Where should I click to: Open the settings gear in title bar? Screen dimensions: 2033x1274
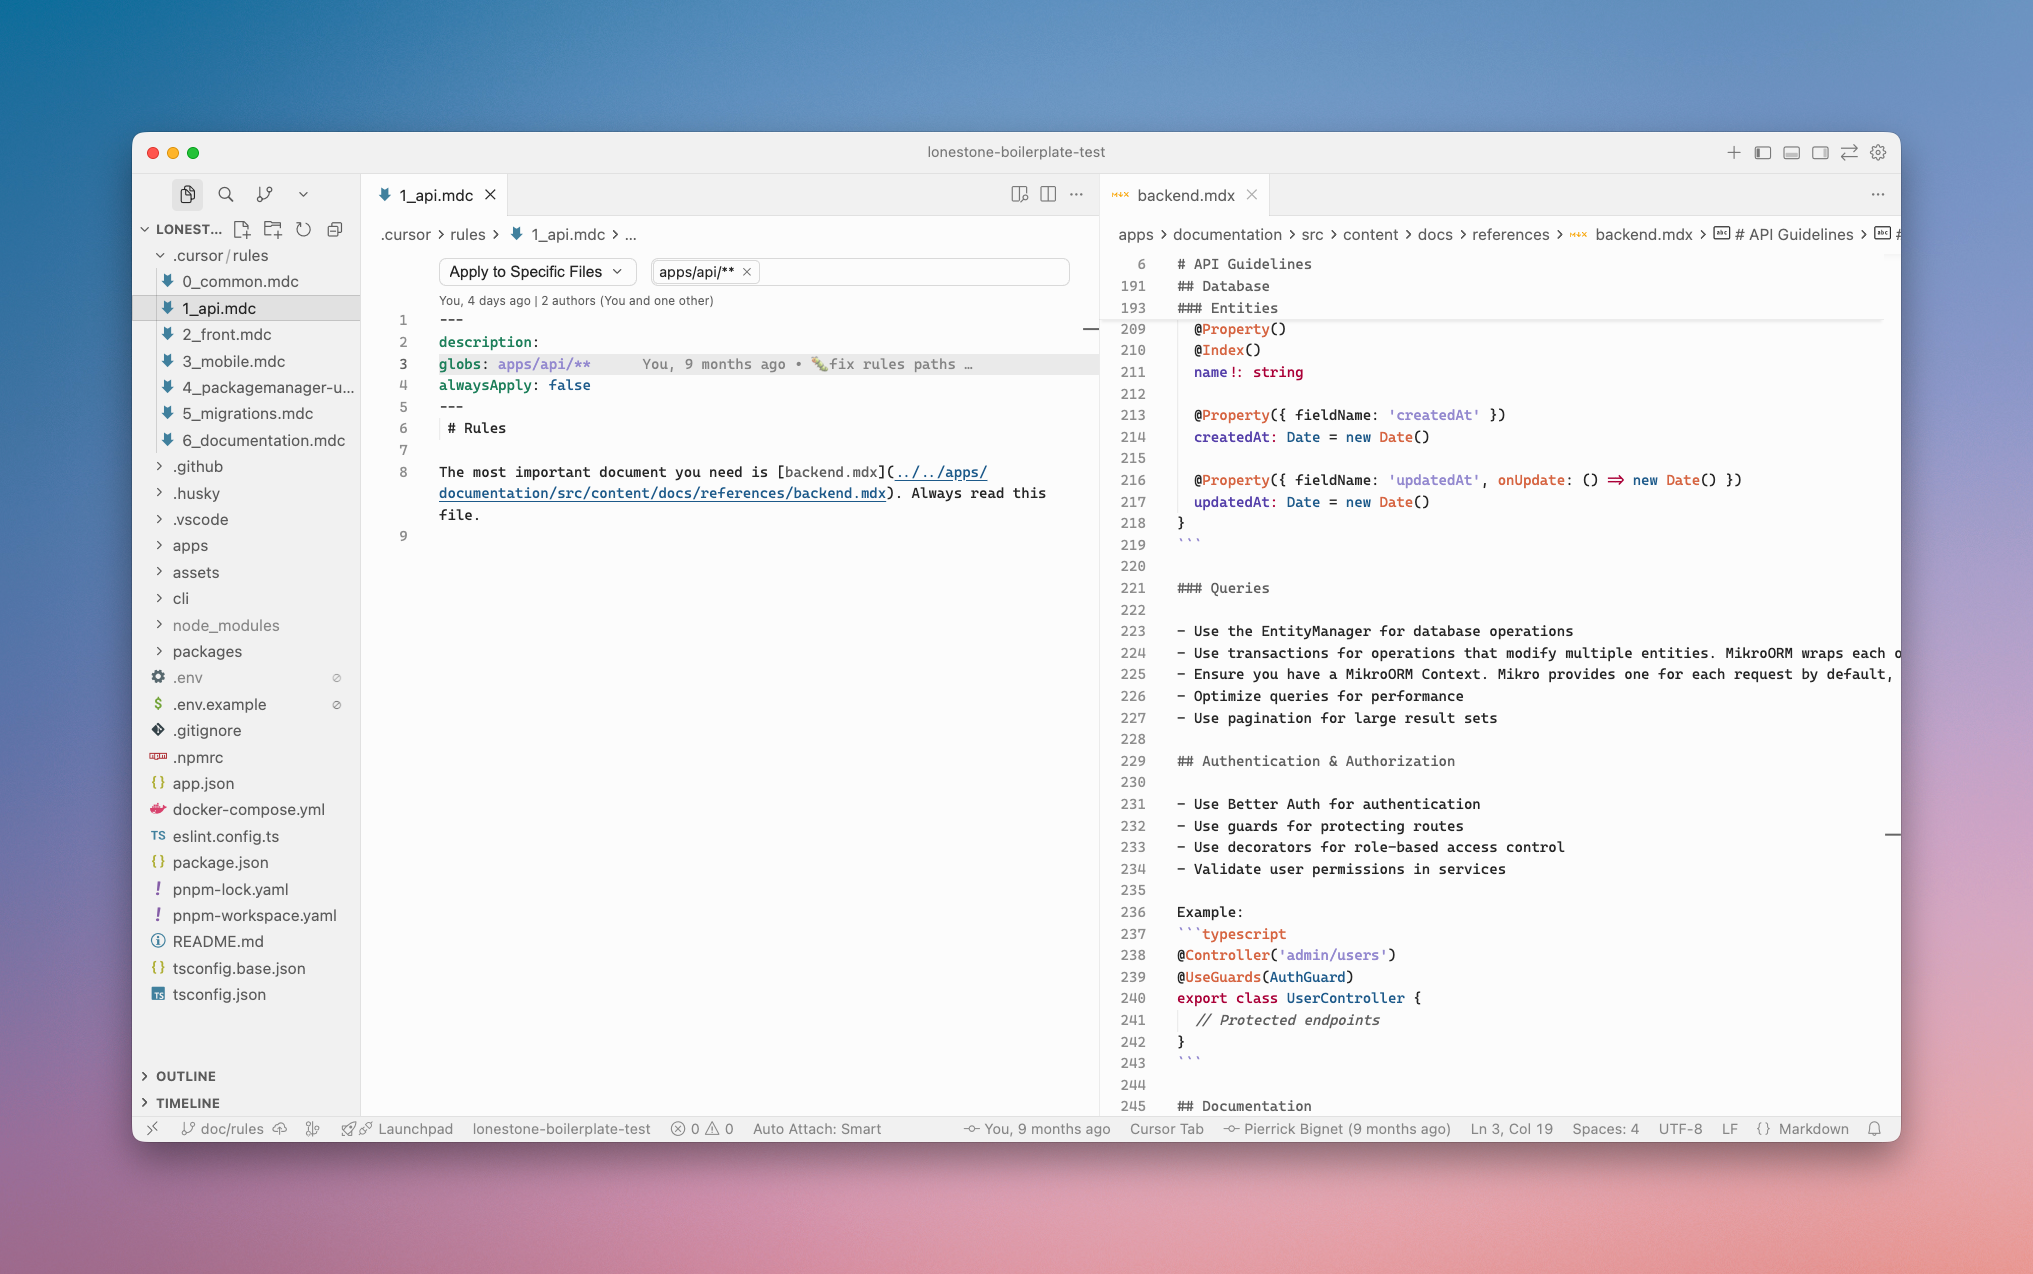[x=1878, y=152]
